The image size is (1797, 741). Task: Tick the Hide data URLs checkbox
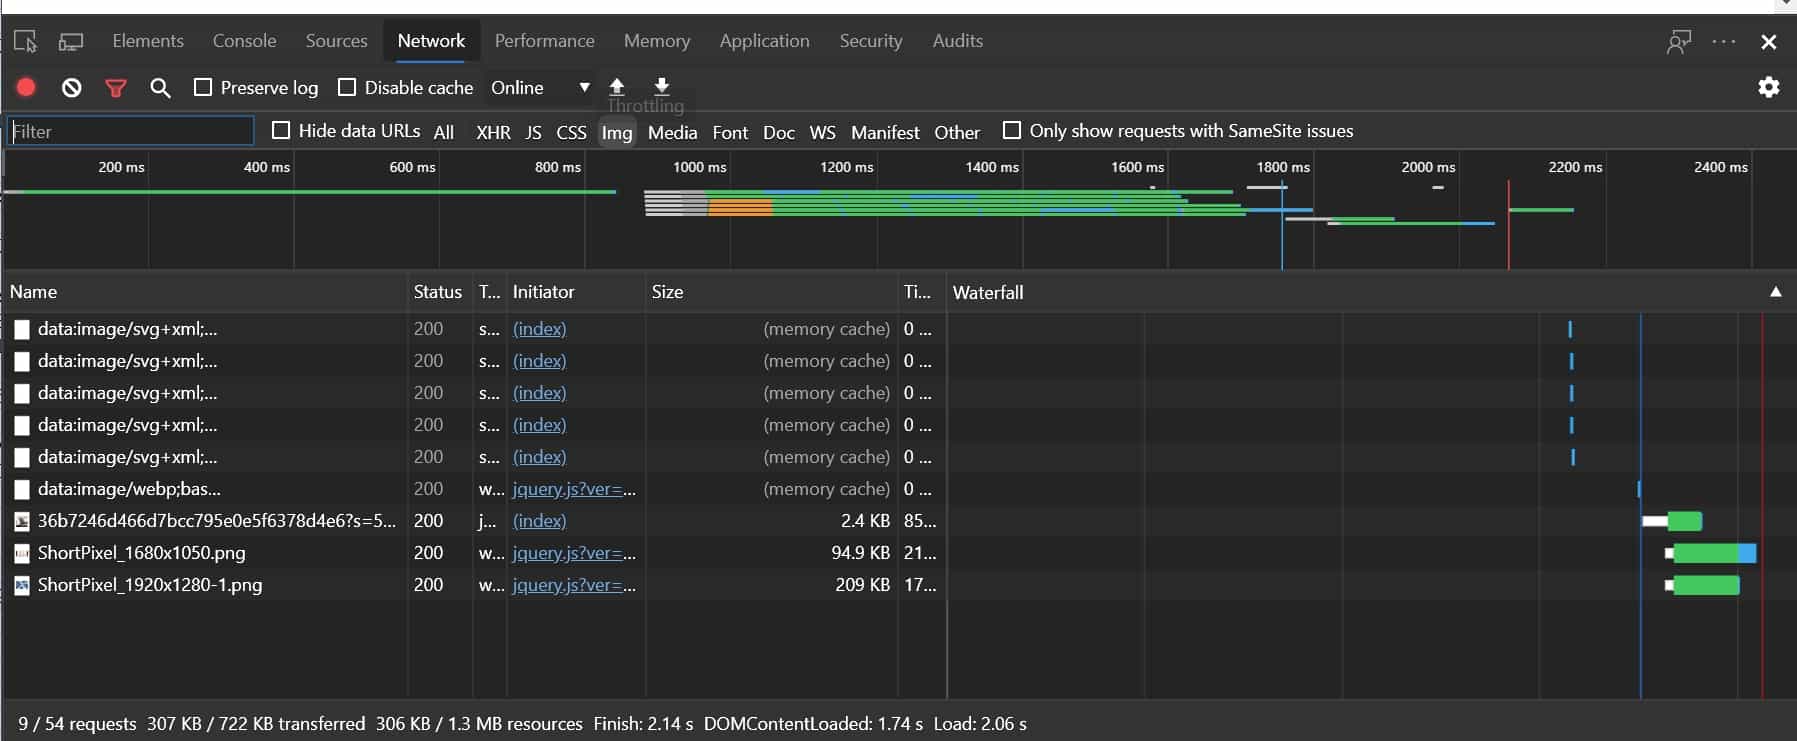pyautogui.click(x=281, y=130)
